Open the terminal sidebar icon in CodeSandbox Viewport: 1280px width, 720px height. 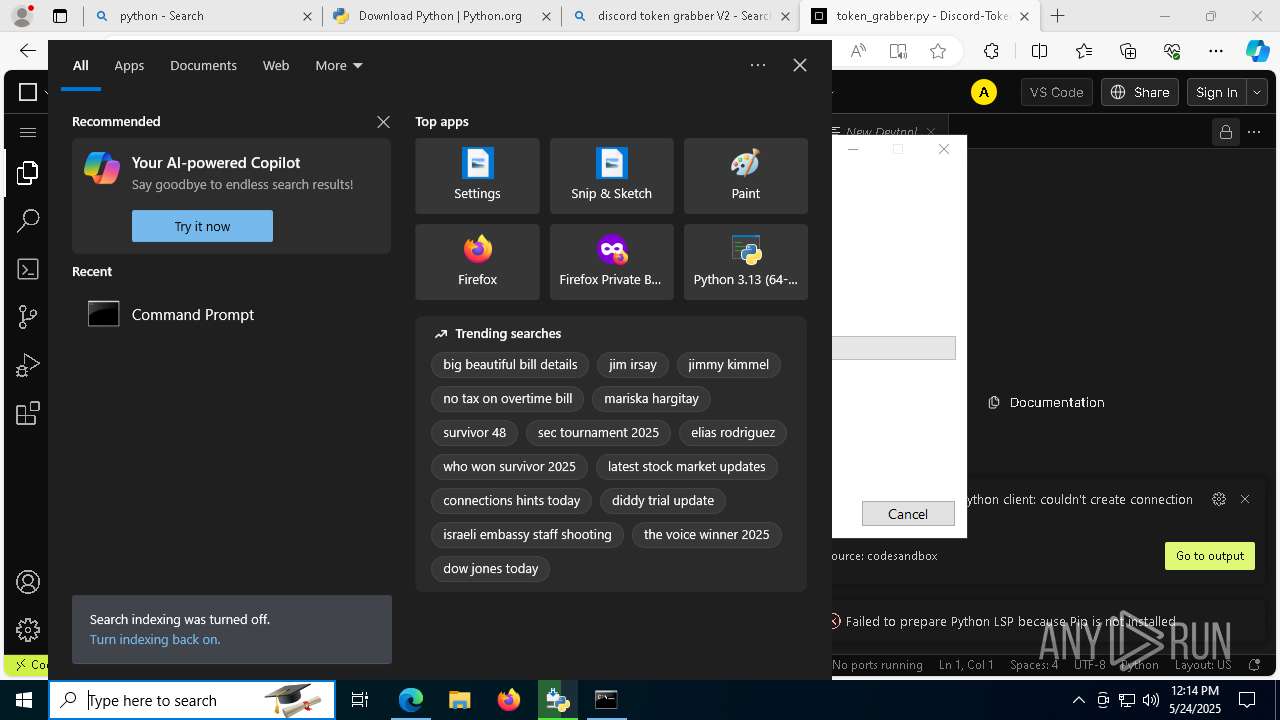tap(28, 269)
